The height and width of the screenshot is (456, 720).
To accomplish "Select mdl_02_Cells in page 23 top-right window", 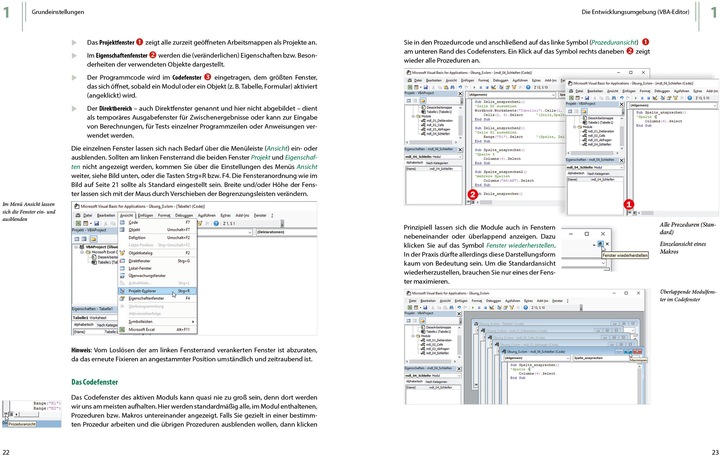I will pos(594,135).
